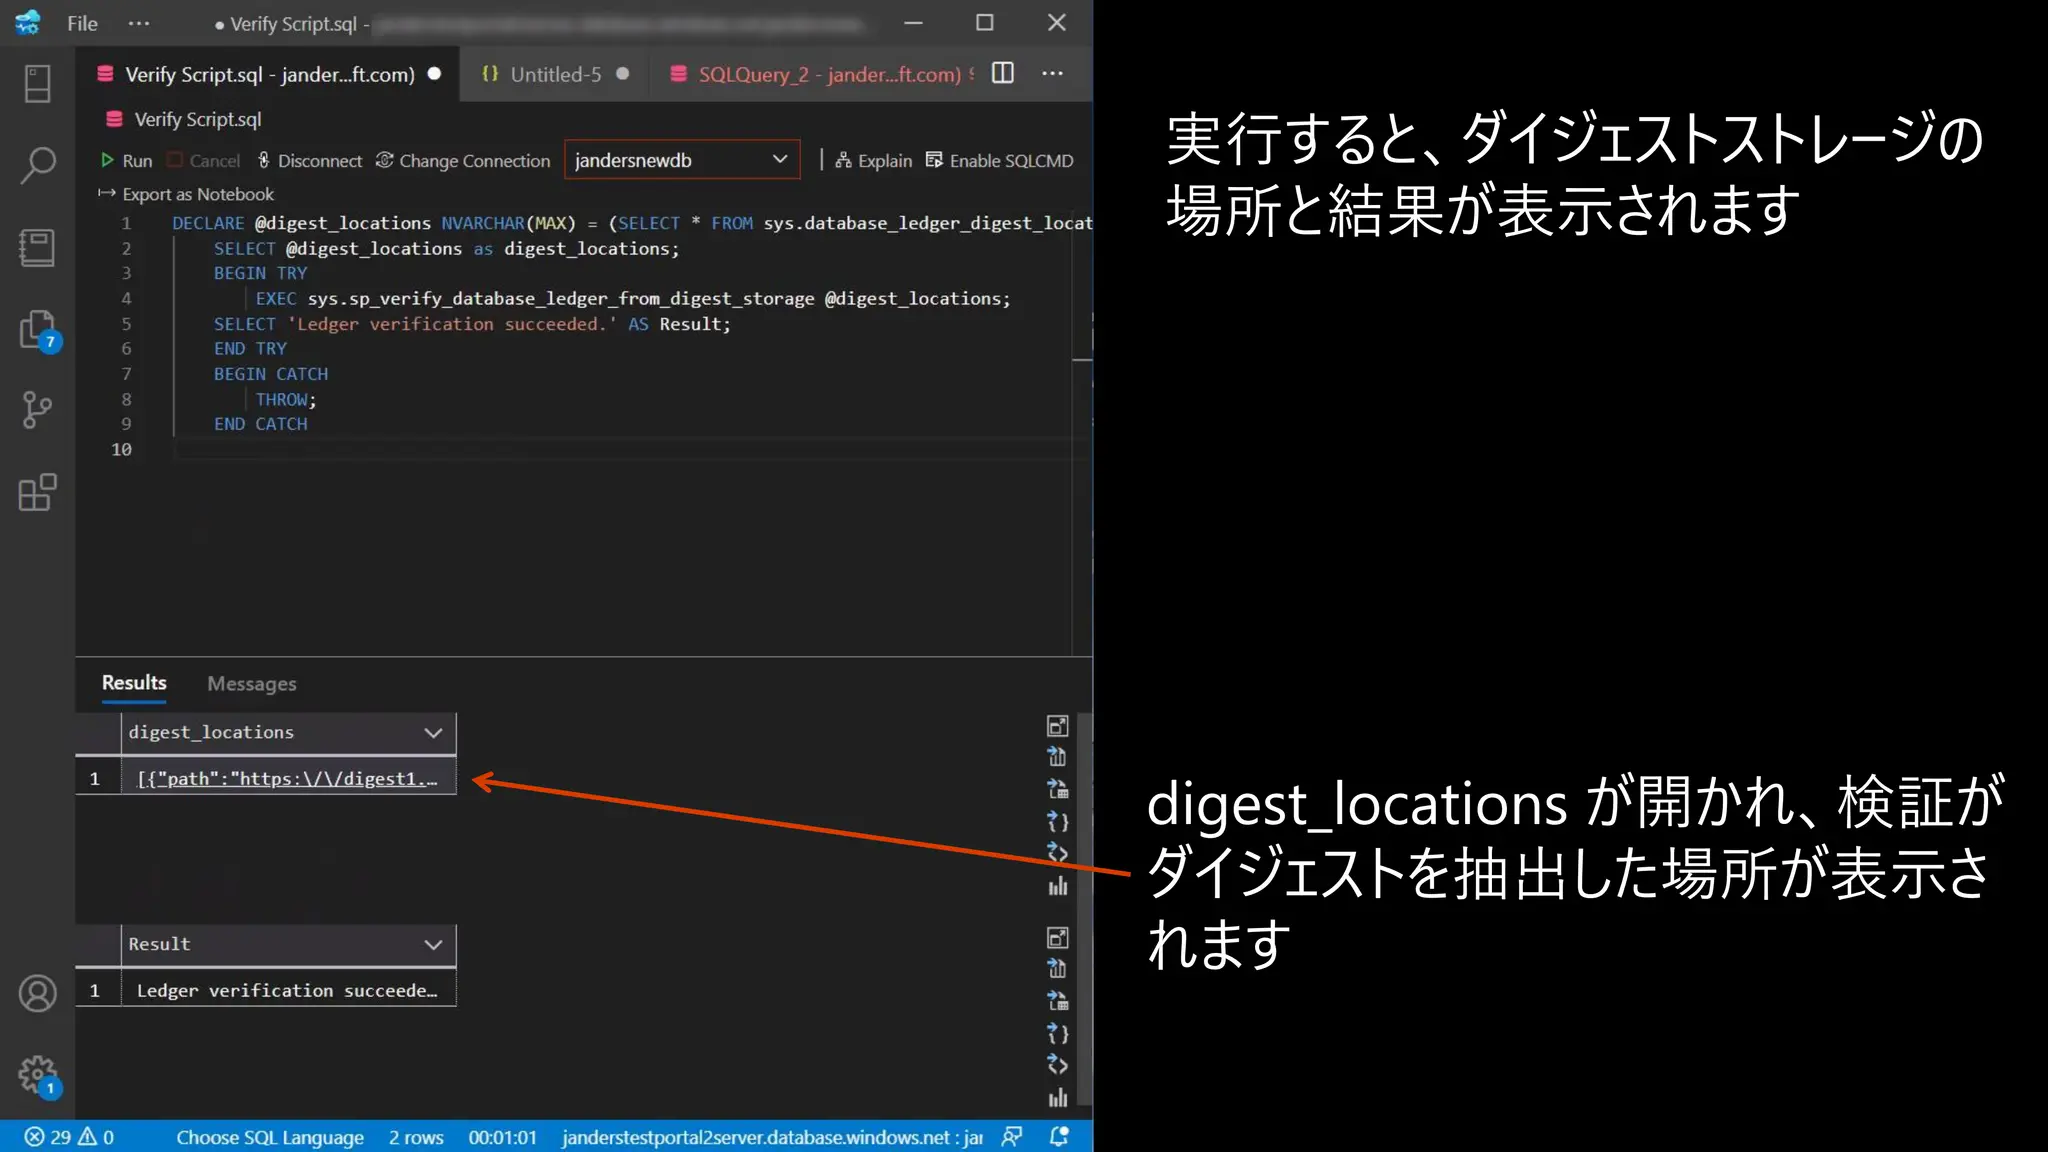
Task: Open the jandersnewdb database dropdown
Action: click(x=682, y=160)
